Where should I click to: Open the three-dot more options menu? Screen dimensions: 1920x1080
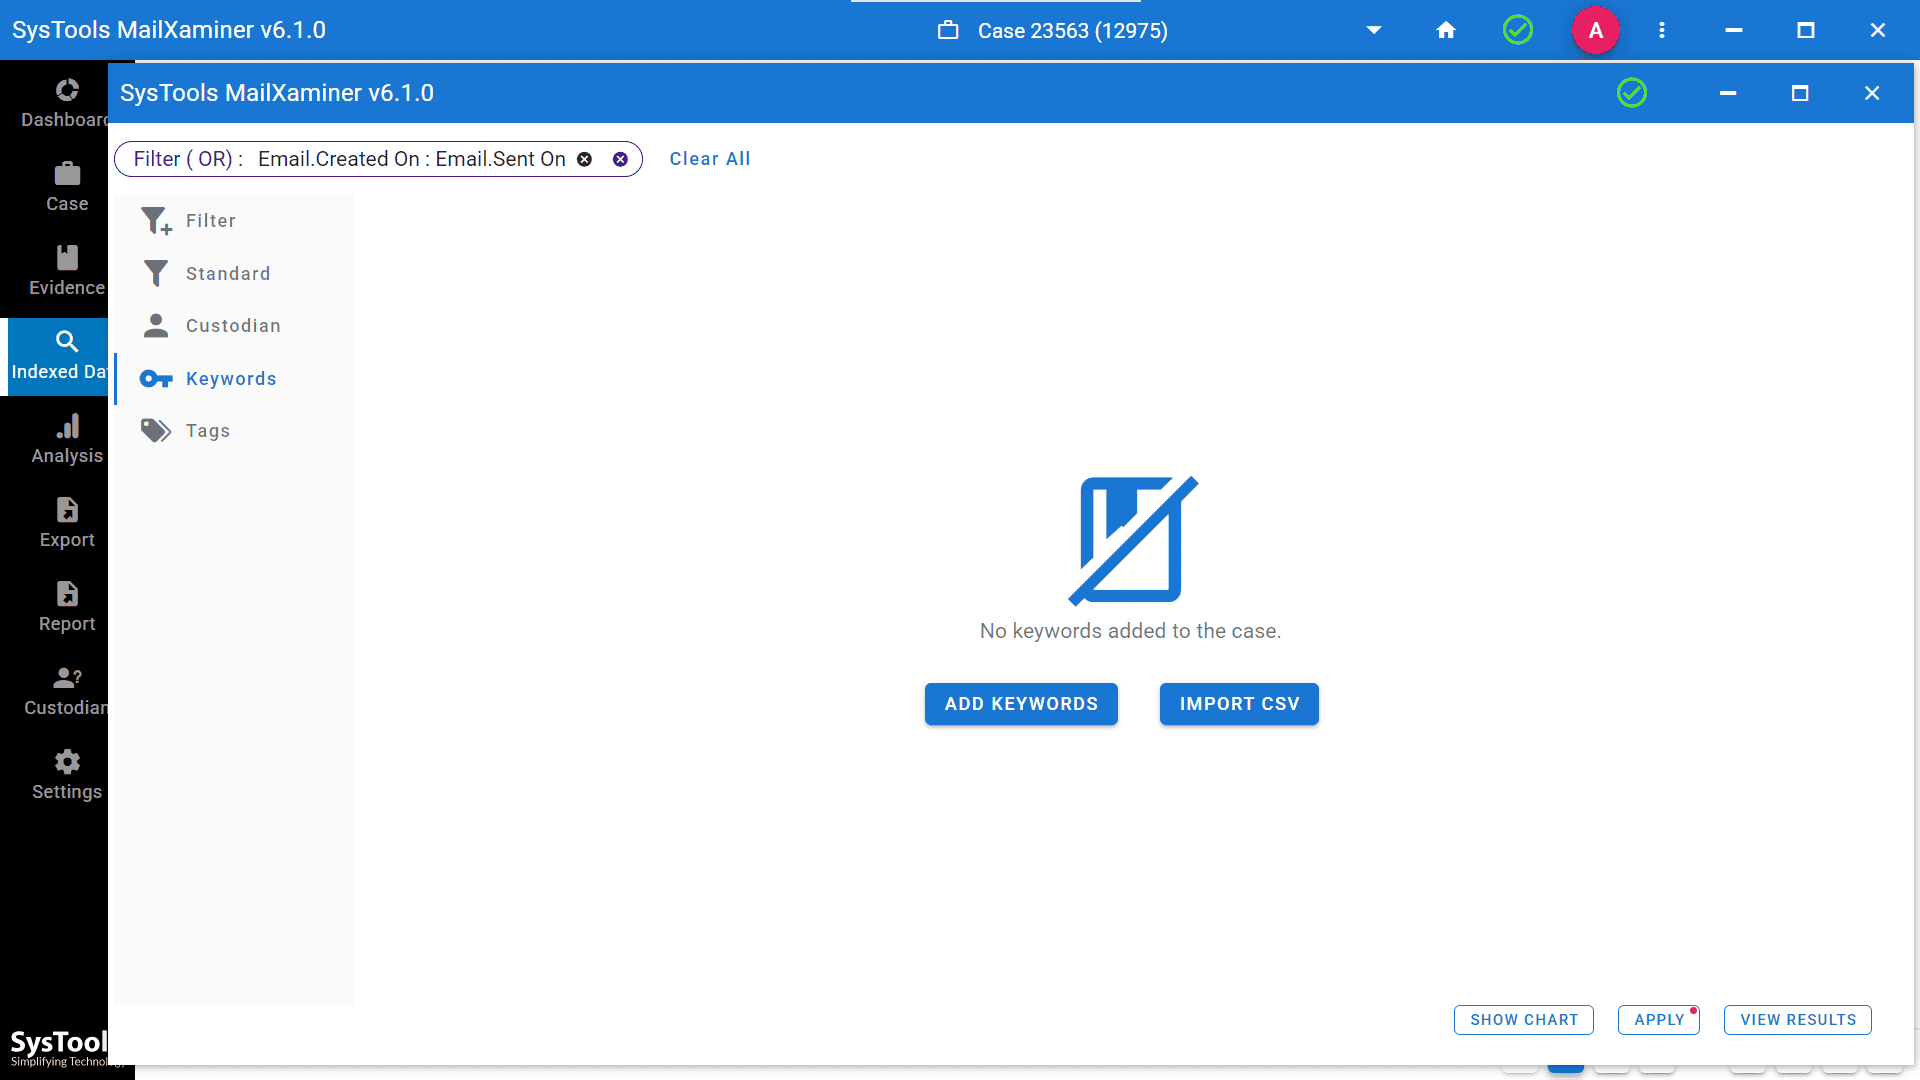pos(1662,30)
